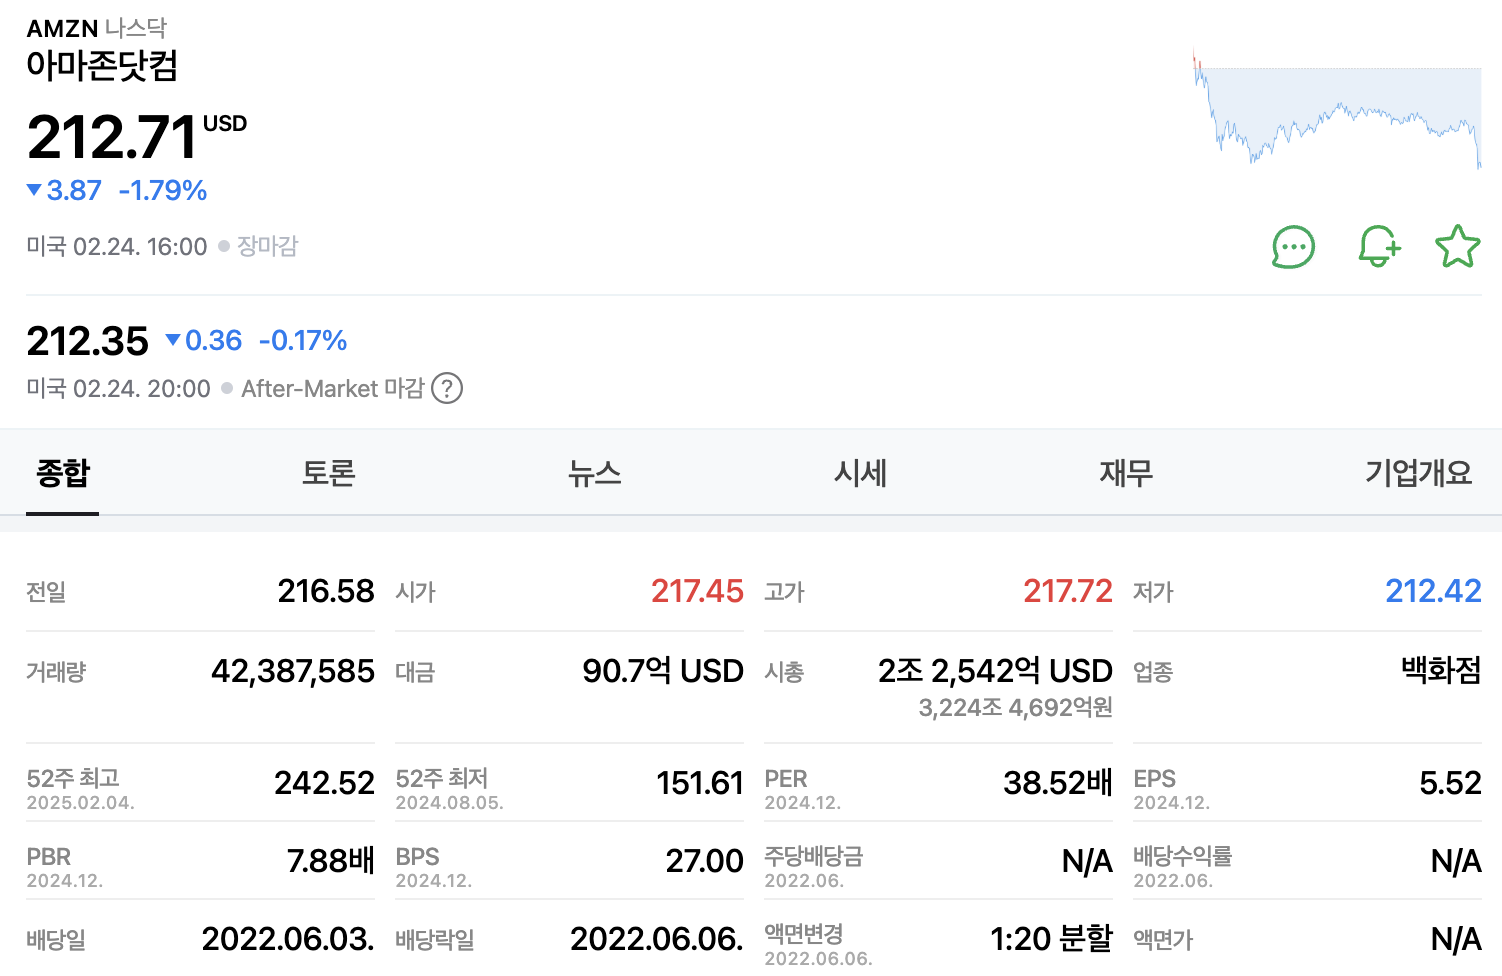Click the 액면변경 value 1:20 분할
This screenshot has height=976, width=1502.
pos(1051,939)
